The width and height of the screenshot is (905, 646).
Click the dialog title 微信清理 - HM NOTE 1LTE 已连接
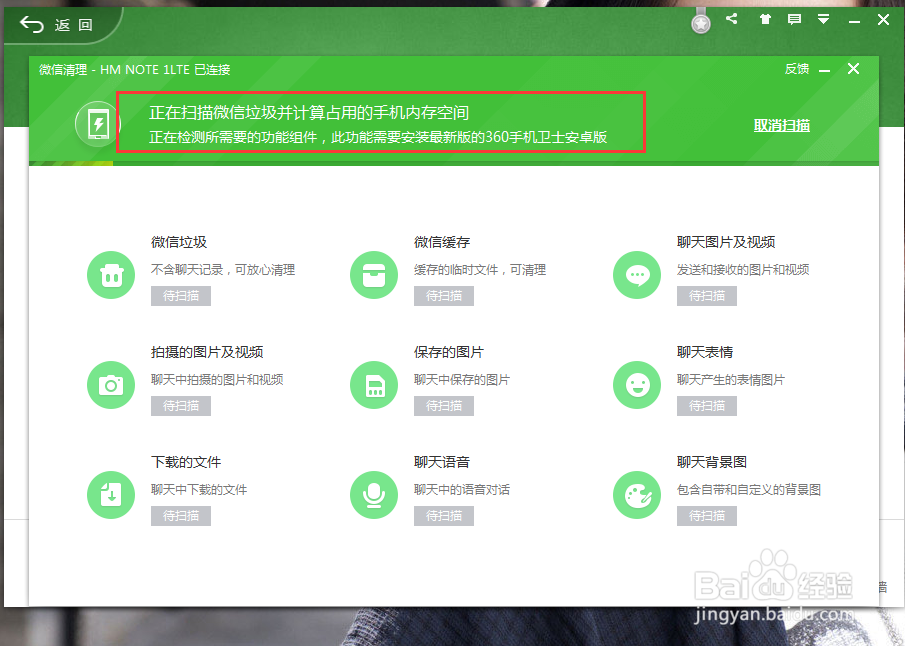pos(134,70)
